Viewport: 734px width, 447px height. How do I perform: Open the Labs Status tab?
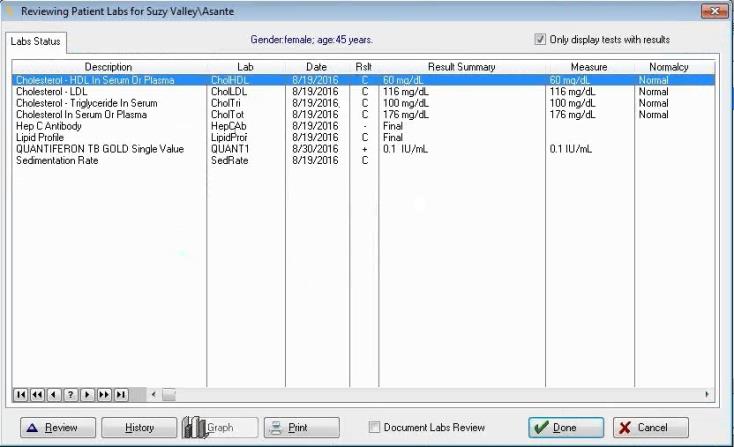pos(36,42)
